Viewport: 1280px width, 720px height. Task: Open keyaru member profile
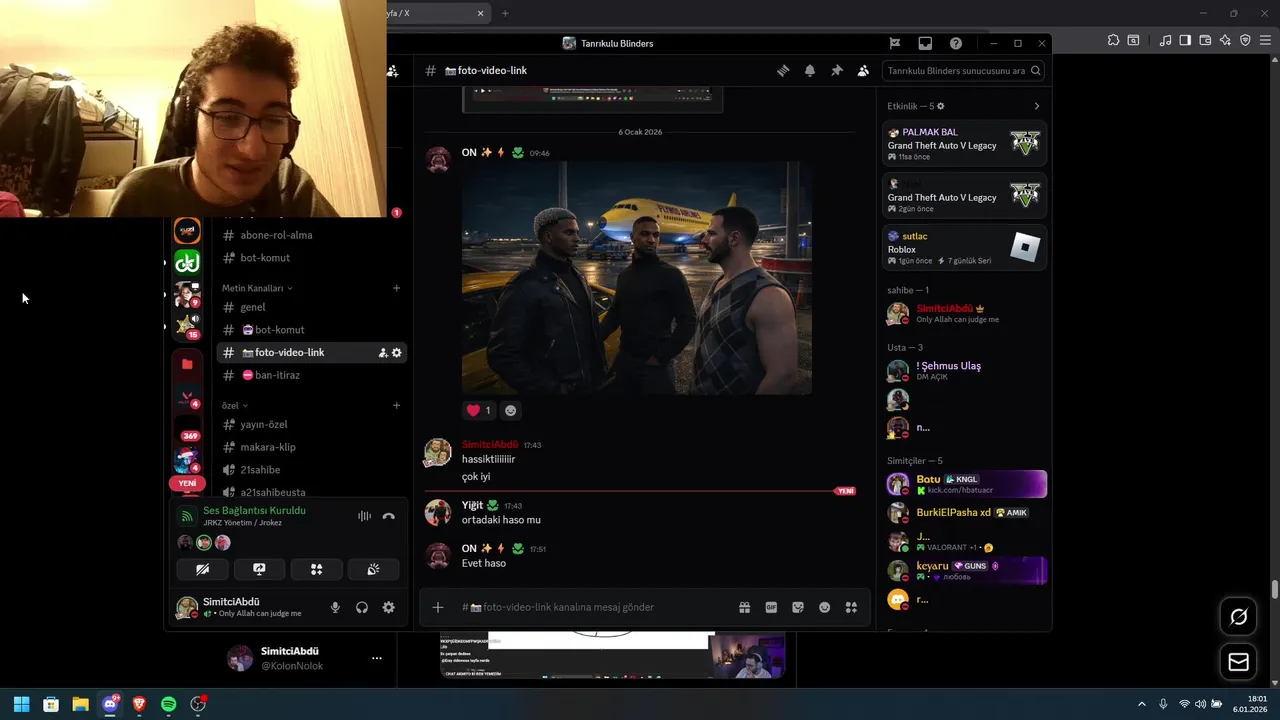pyautogui.click(x=964, y=570)
